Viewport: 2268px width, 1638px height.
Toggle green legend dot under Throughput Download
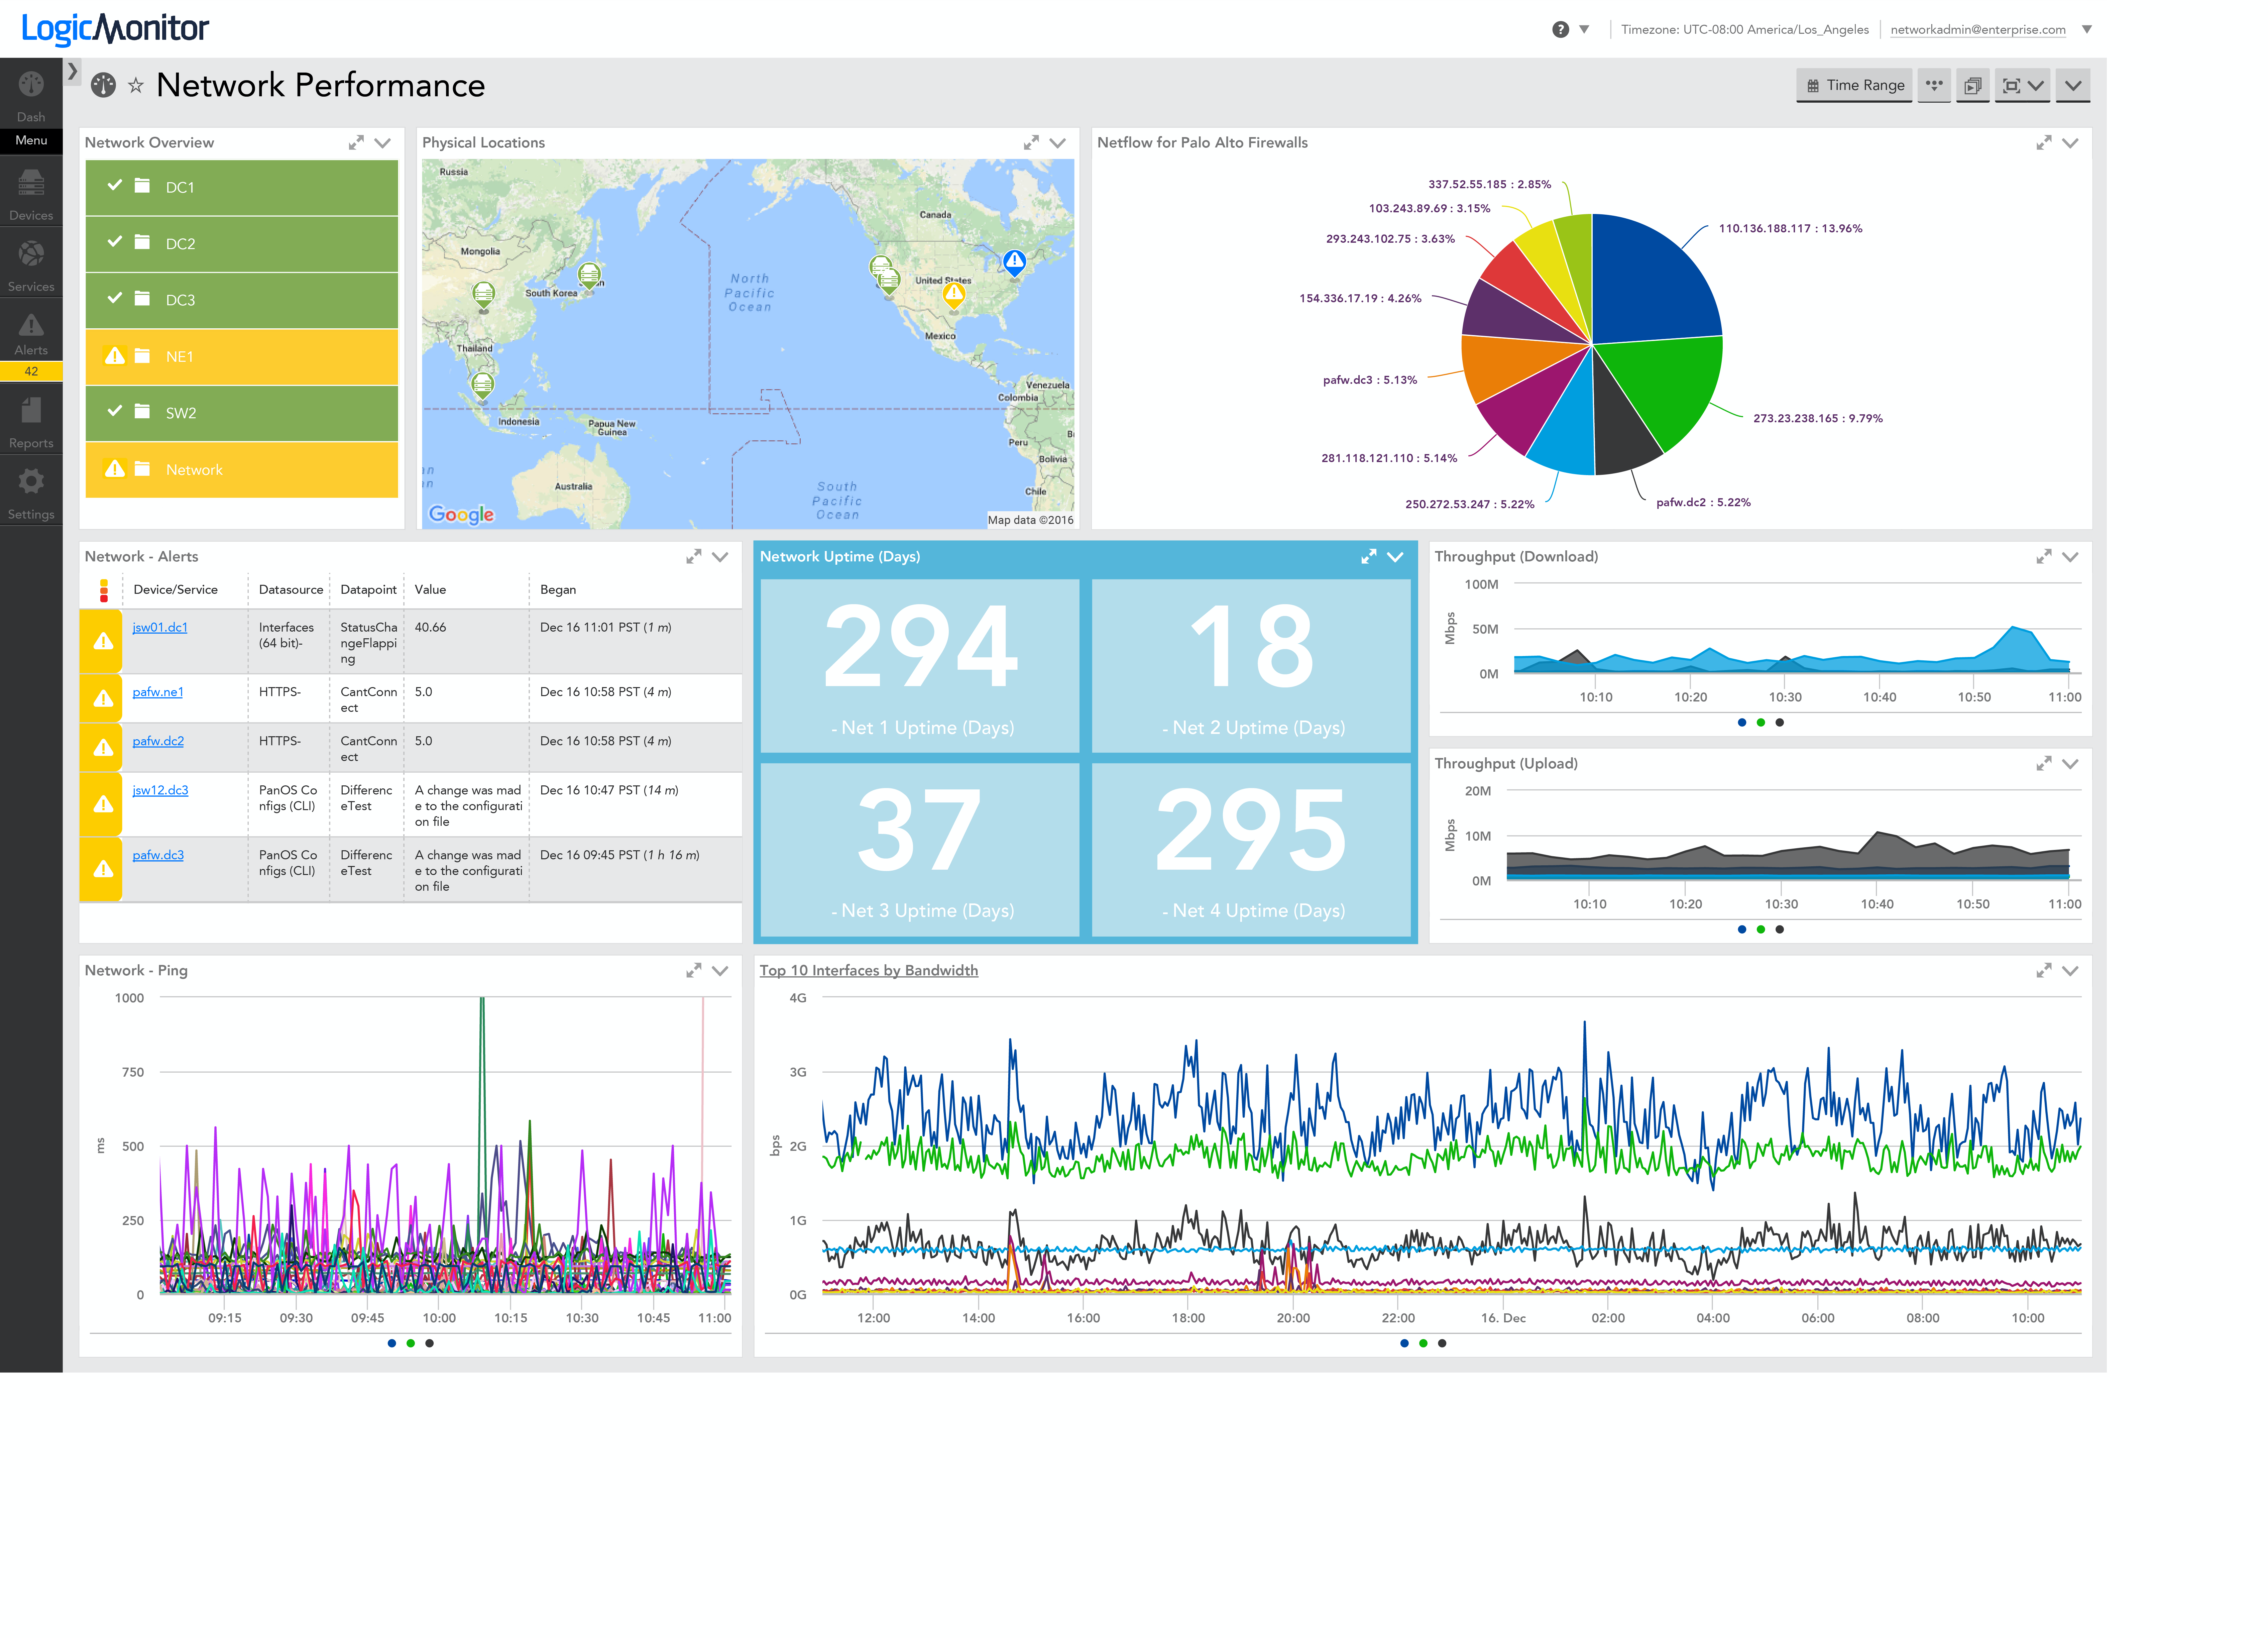tap(1761, 722)
